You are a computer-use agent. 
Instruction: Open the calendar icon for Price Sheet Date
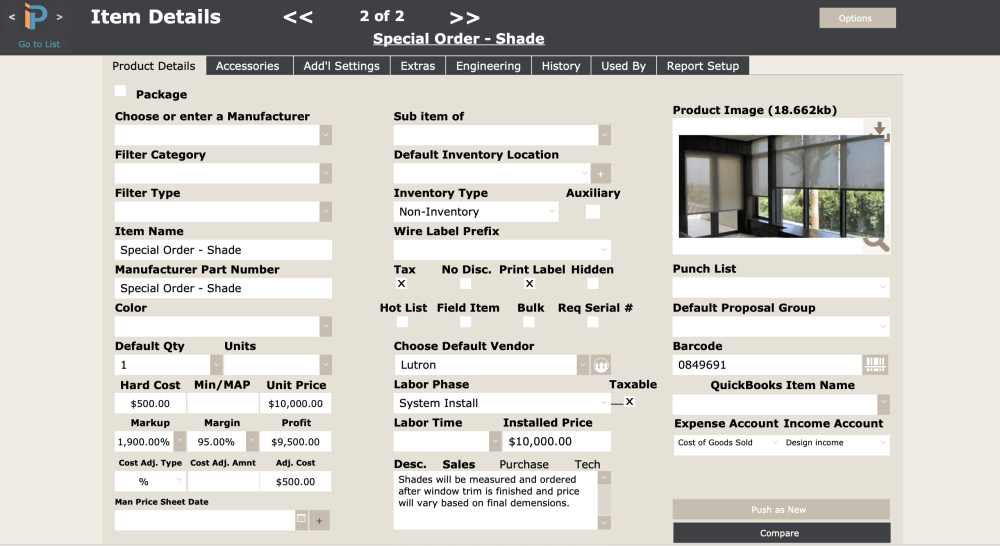tap(302, 519)
